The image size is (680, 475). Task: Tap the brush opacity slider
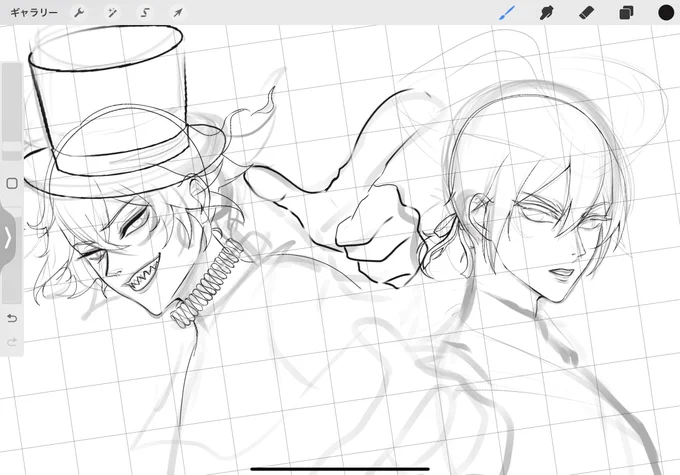click(x=12, y=256)
